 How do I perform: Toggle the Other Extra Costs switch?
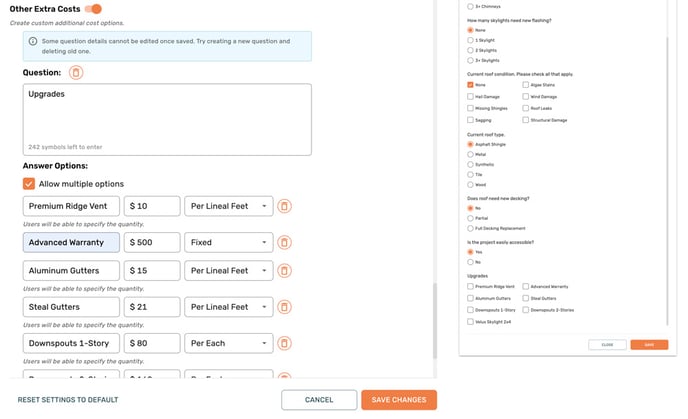tap(93, 9)
